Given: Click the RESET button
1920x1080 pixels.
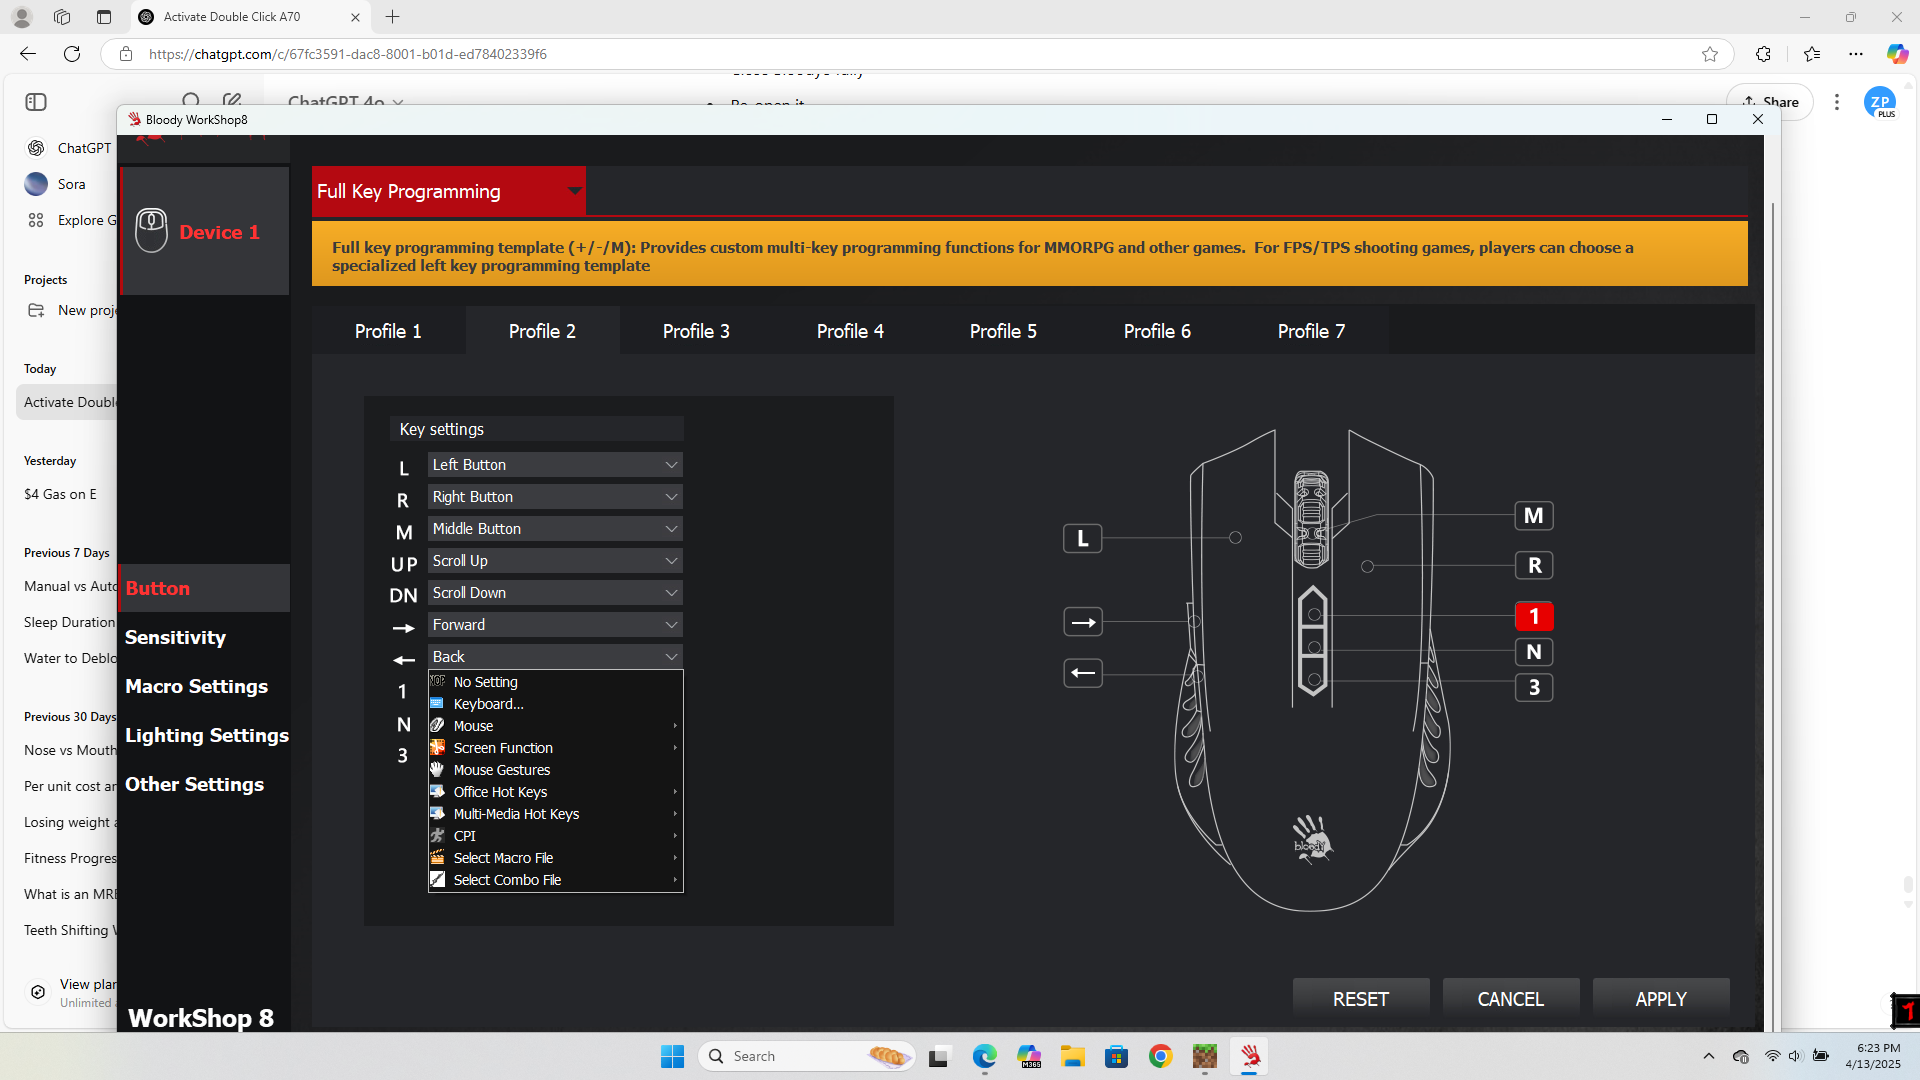Looking at the screenshot, I should pyautogui.click(x=1360, y=999).
